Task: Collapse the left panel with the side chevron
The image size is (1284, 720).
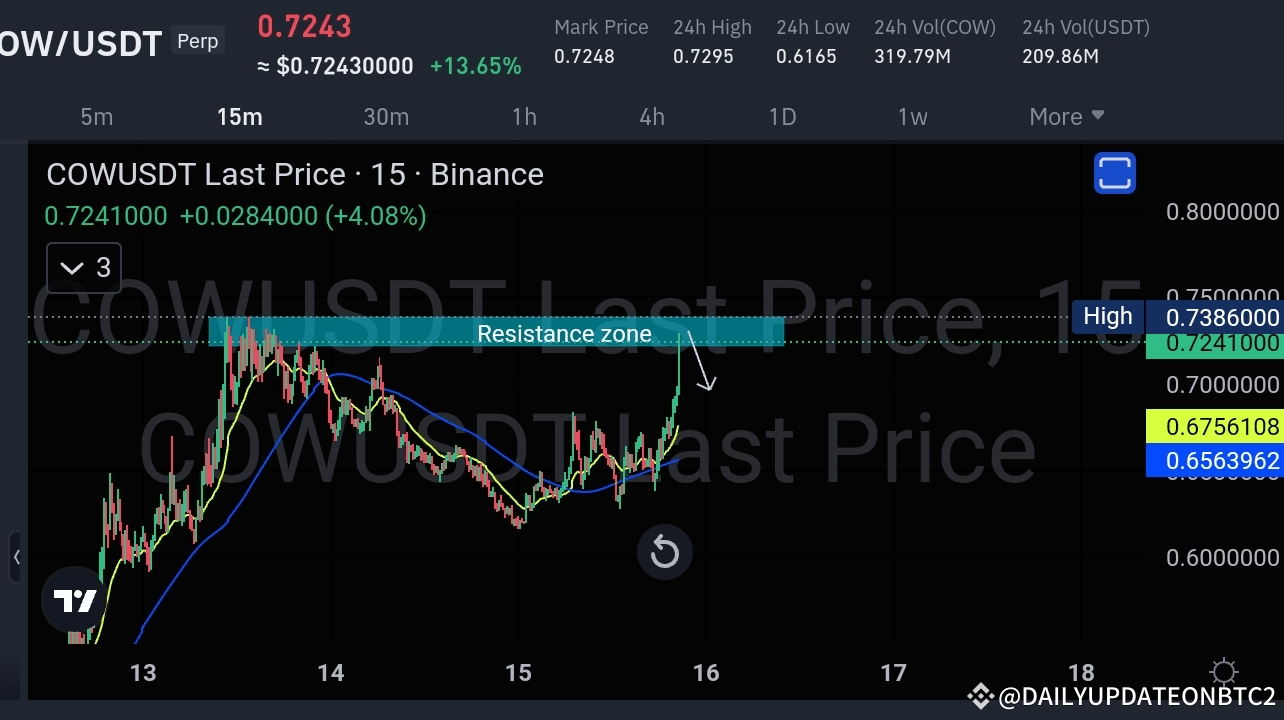Action: [16, 558]
